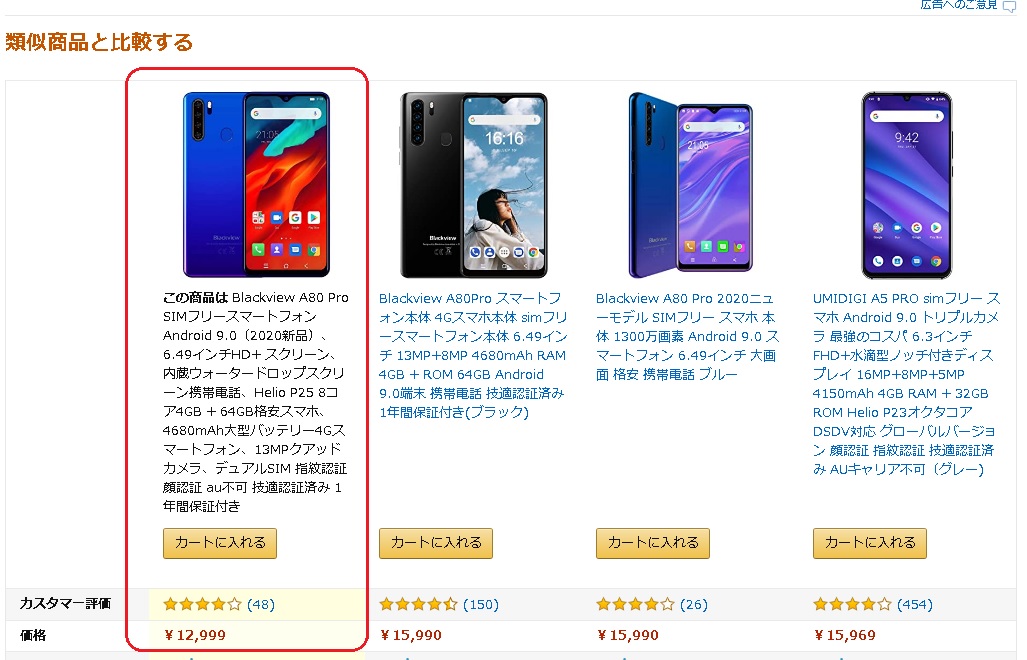This screenshot has width=1027, height=660.
Task: Open UMIDIGI A5 PRO sim-free title link
Action: click(906, 384)
